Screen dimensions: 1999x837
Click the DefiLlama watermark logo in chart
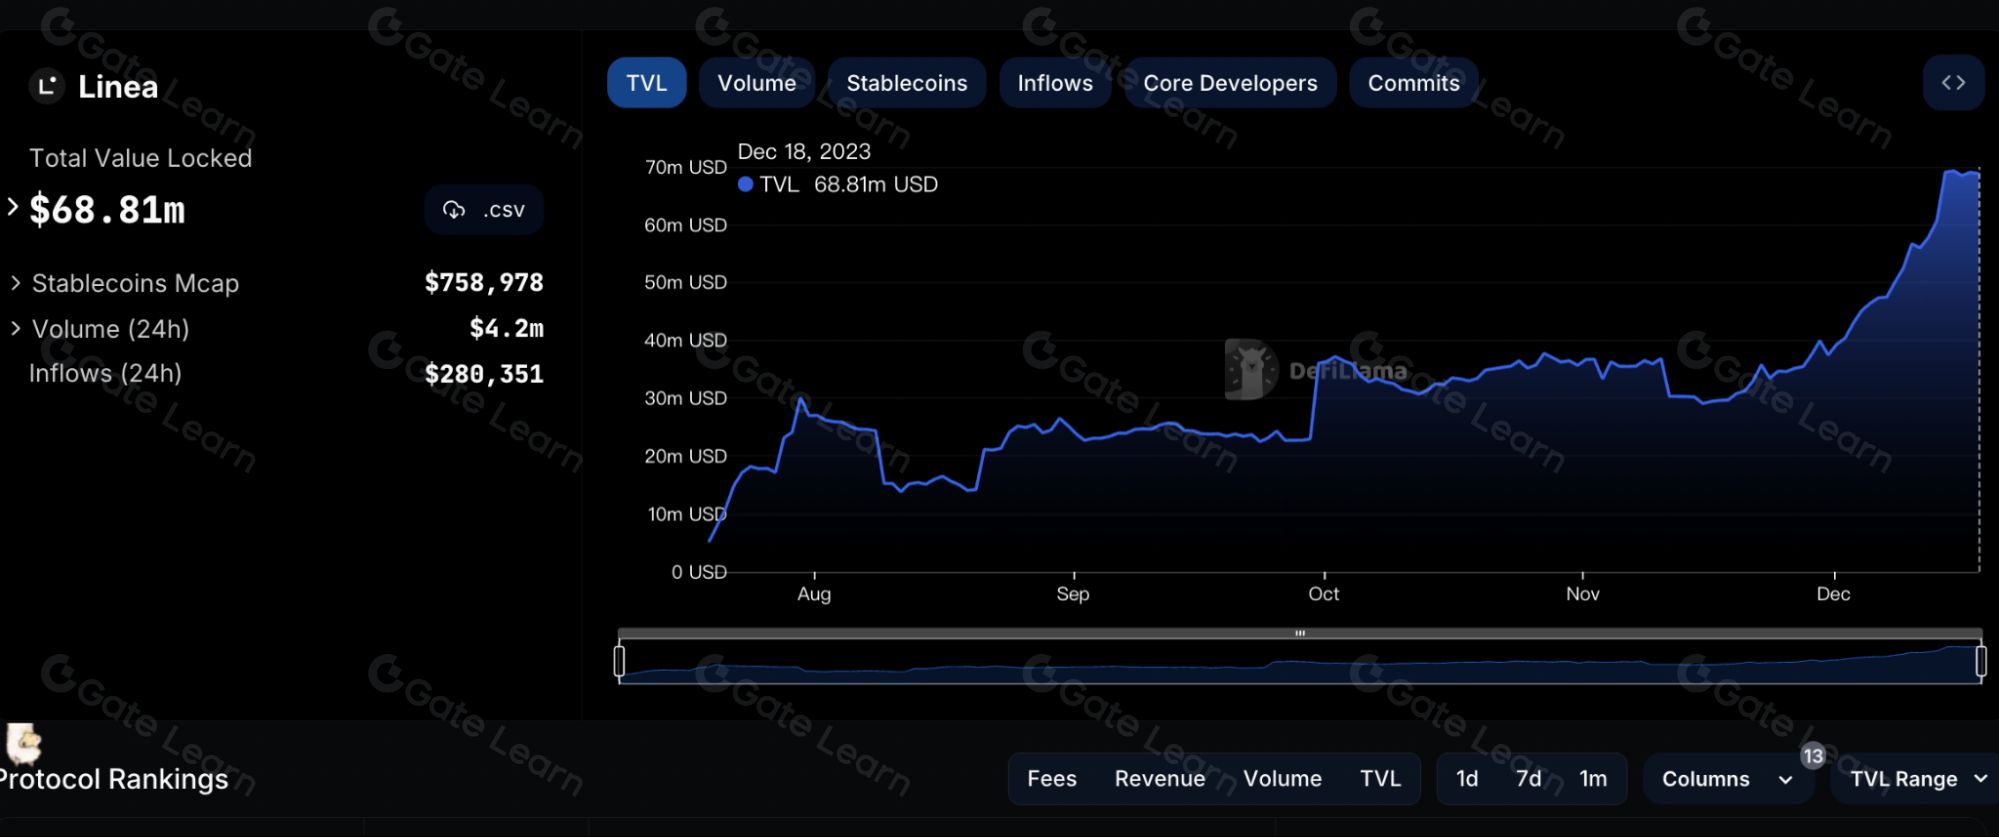point(1251,370)
